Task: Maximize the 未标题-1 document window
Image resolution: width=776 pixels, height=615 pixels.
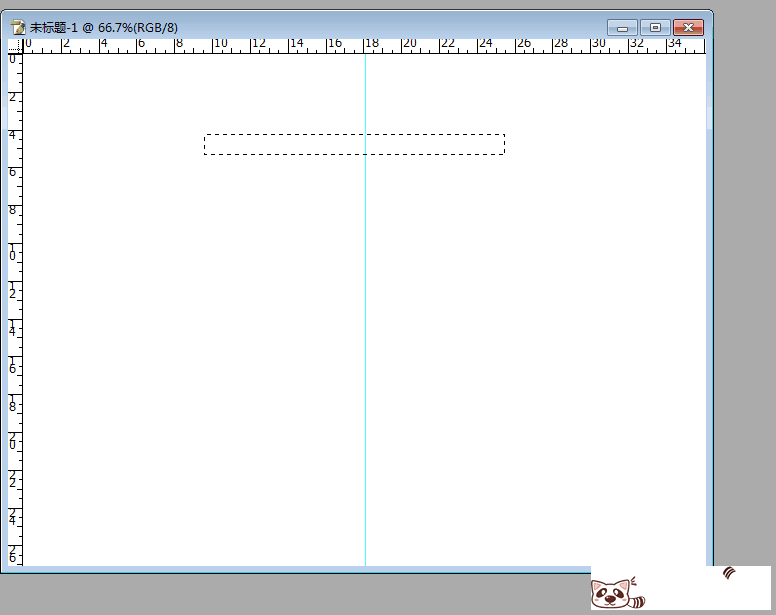Action: [655, 27]
